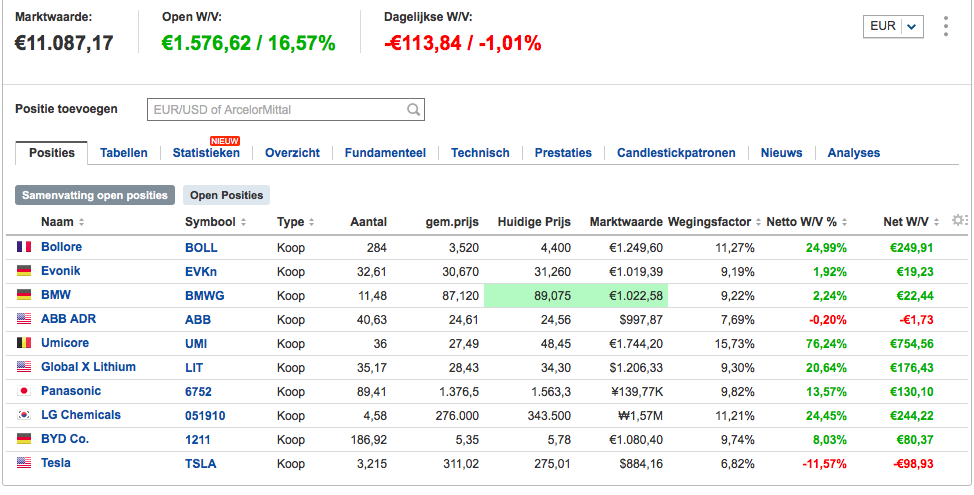
Task: Open the EUR currency dropdown
Action: (x=893, y=26)
